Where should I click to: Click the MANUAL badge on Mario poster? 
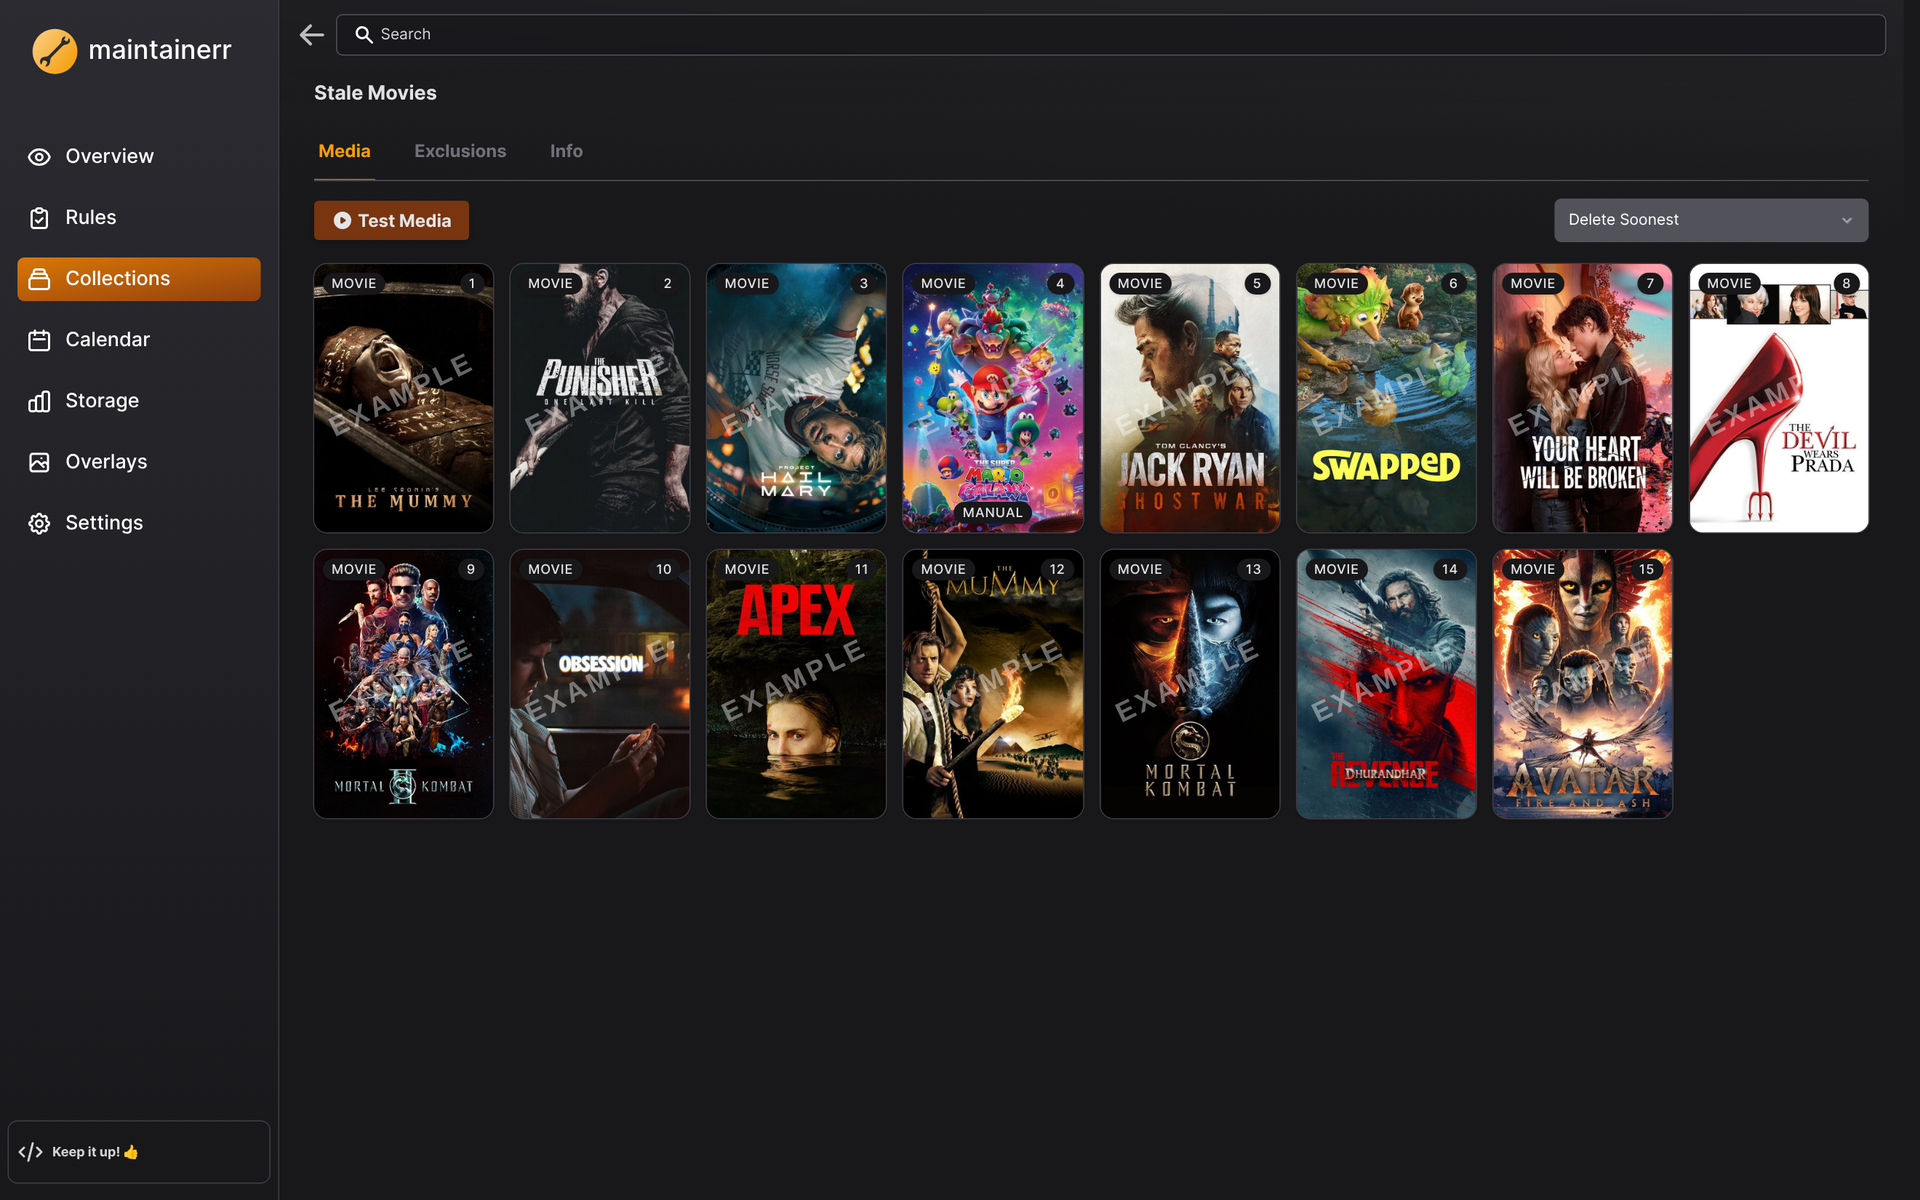(x=993, y=513)
